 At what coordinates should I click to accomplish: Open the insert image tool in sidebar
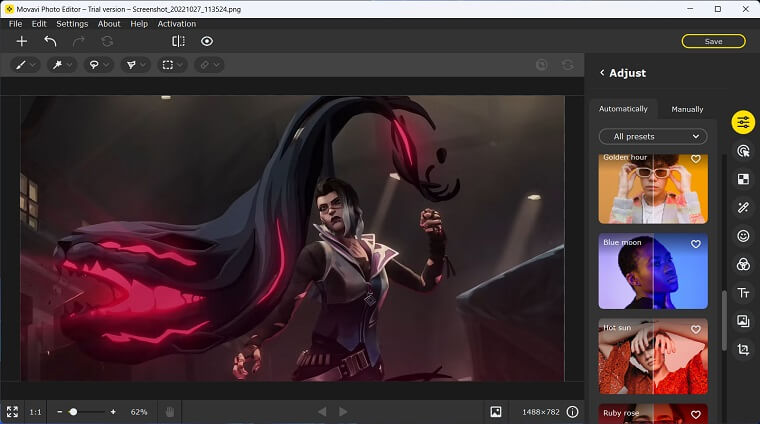(x=743, y=321)
